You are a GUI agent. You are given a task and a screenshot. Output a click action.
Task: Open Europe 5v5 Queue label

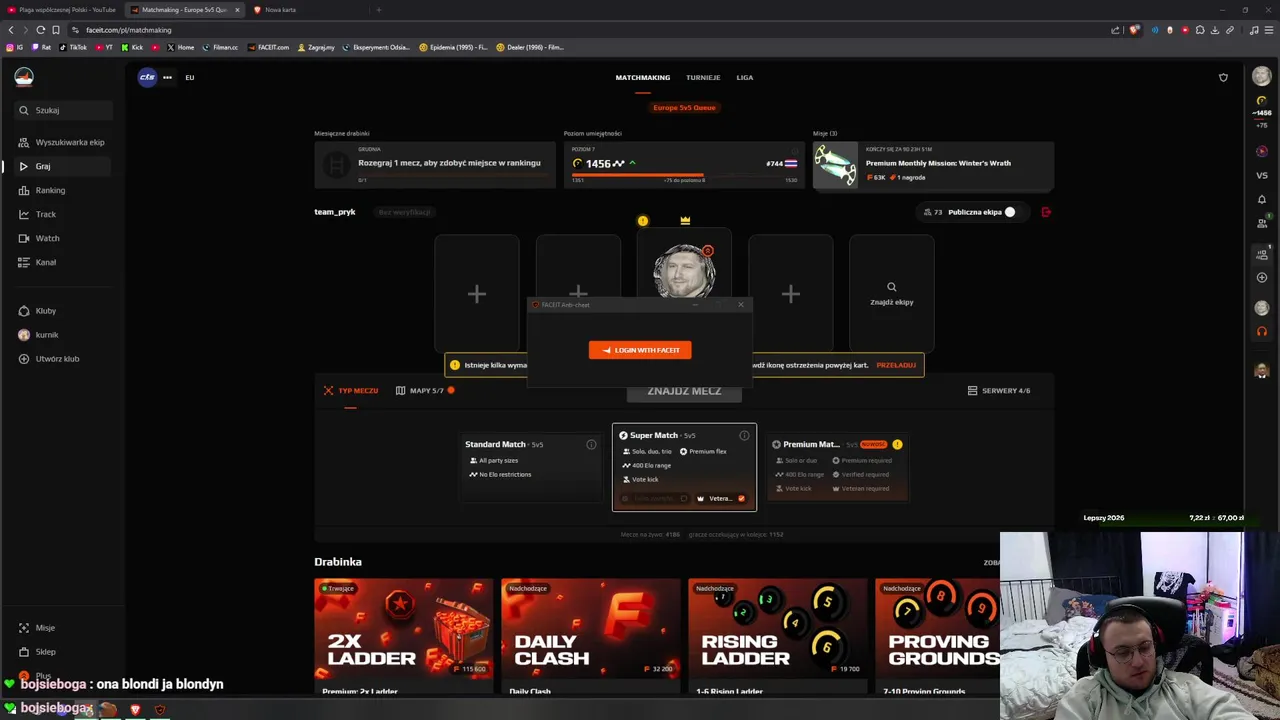684,107
